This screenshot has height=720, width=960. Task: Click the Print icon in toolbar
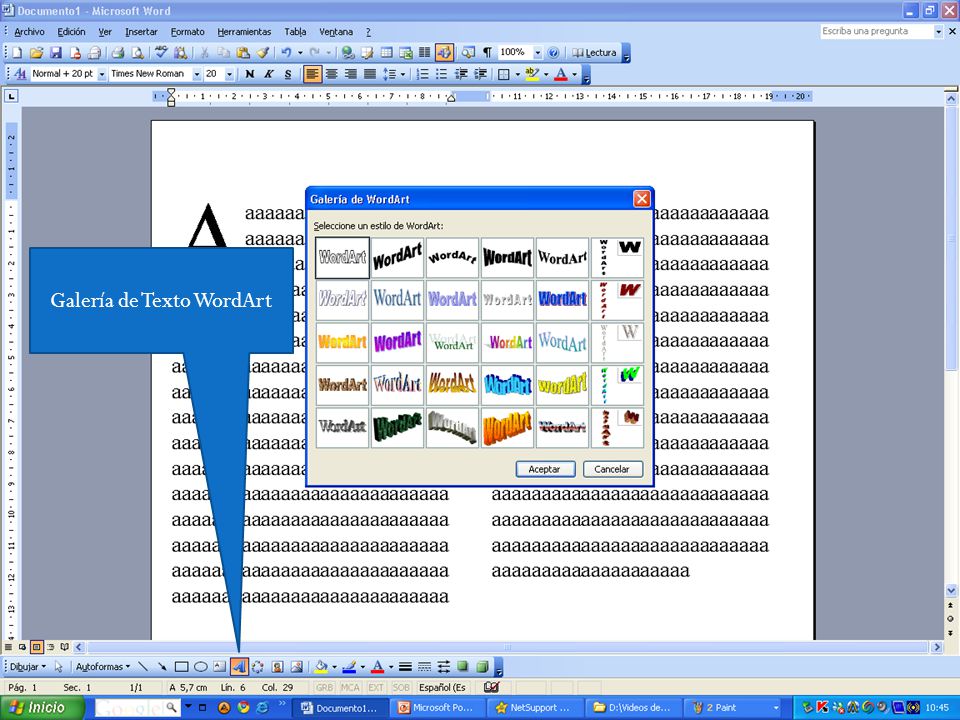[118, 53]
